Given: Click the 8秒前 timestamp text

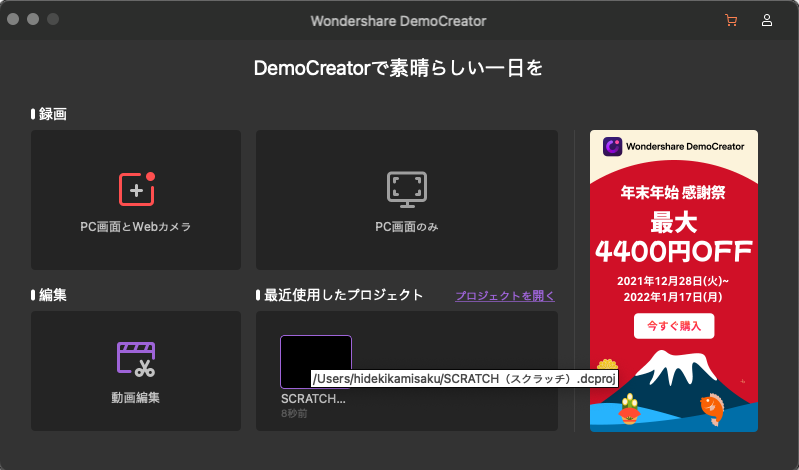Looking at the screenshot, I should (x=294, y=413).
